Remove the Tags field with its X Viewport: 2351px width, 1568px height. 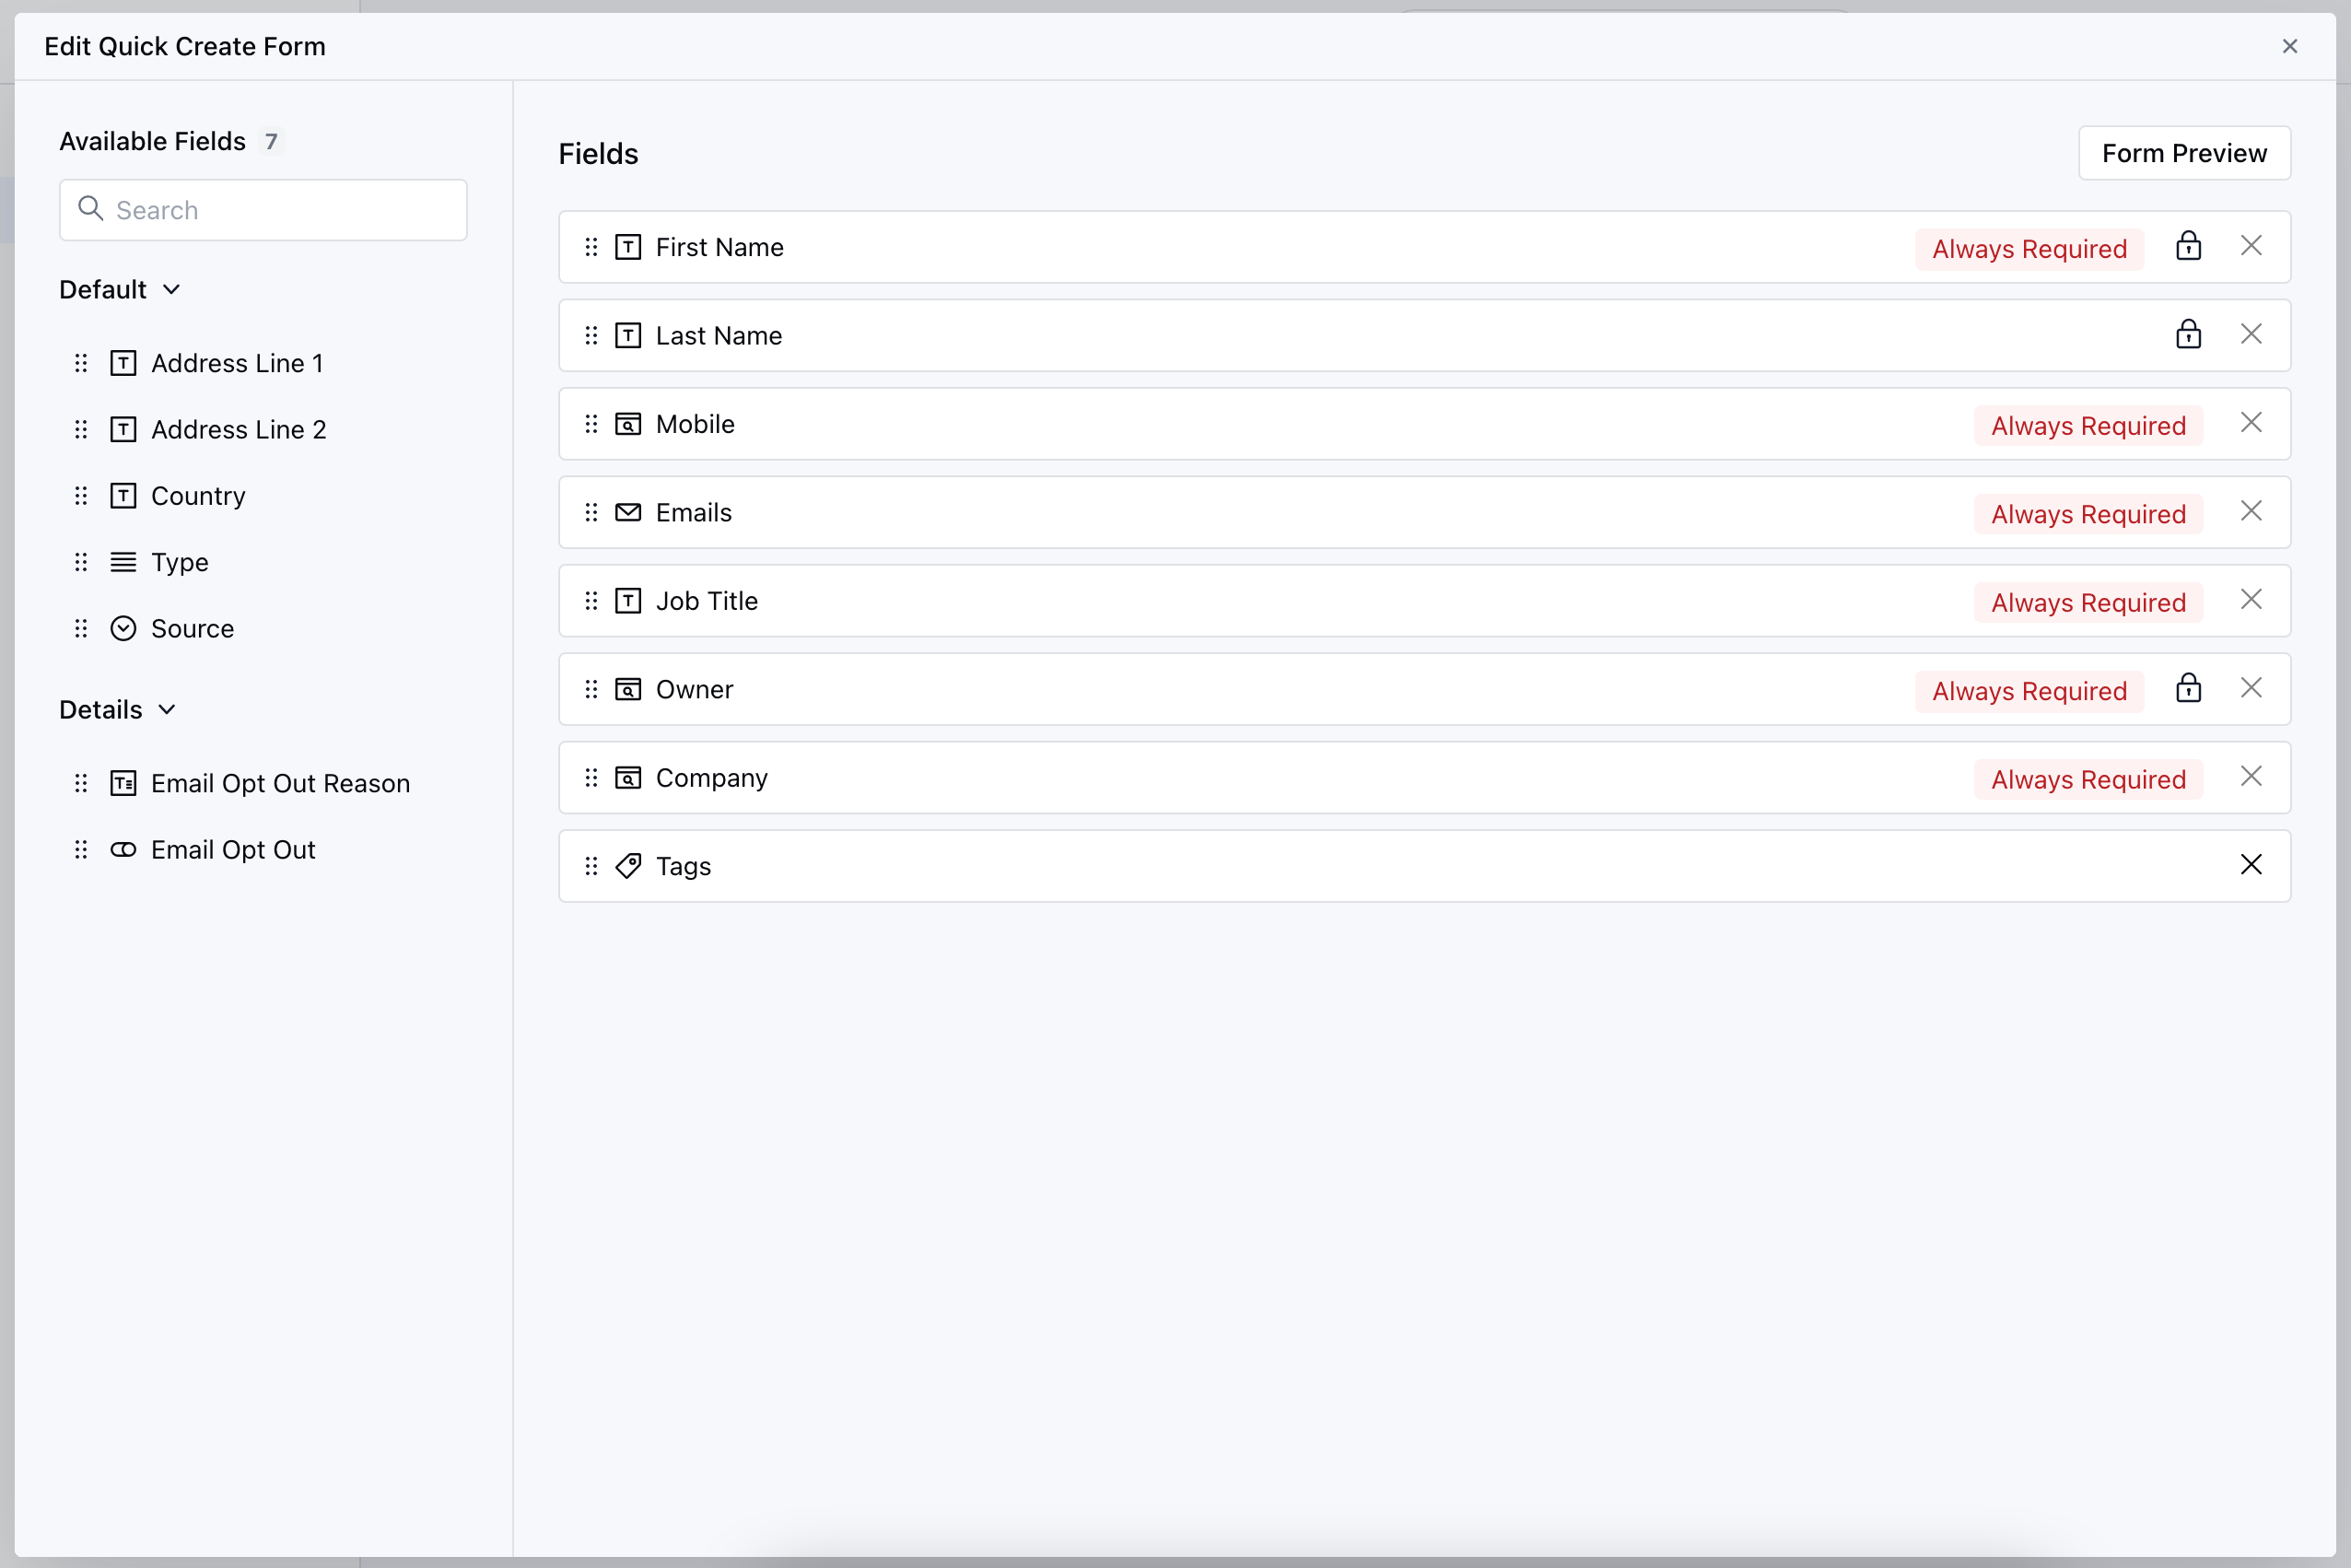point(2250,865)
